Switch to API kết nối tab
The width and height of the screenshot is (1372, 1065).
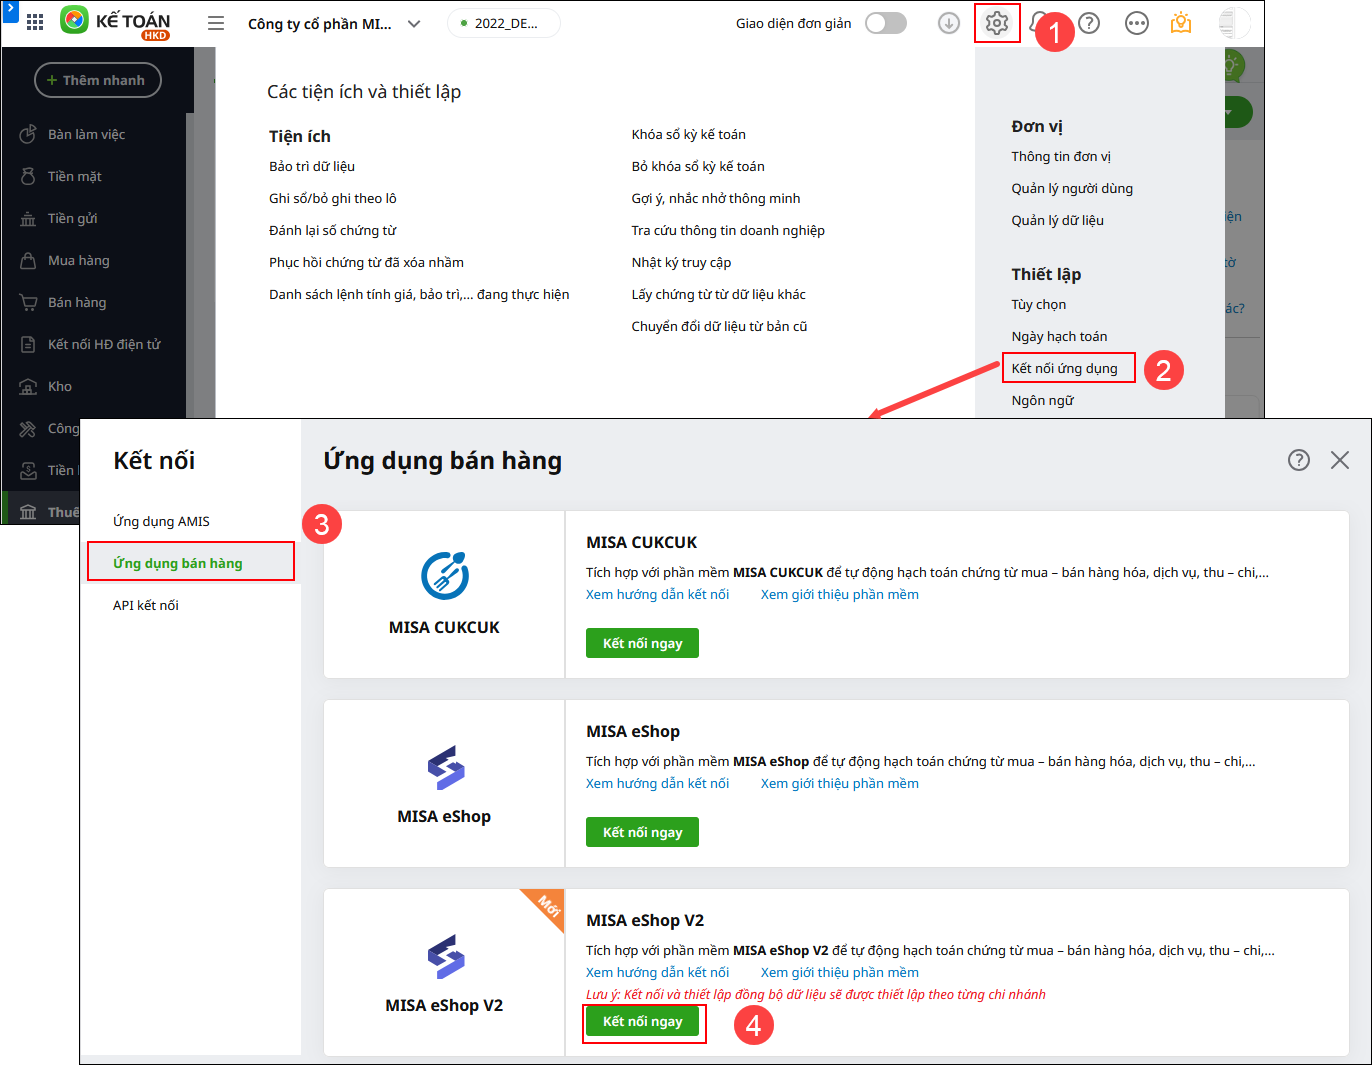[x=146, y=605]
